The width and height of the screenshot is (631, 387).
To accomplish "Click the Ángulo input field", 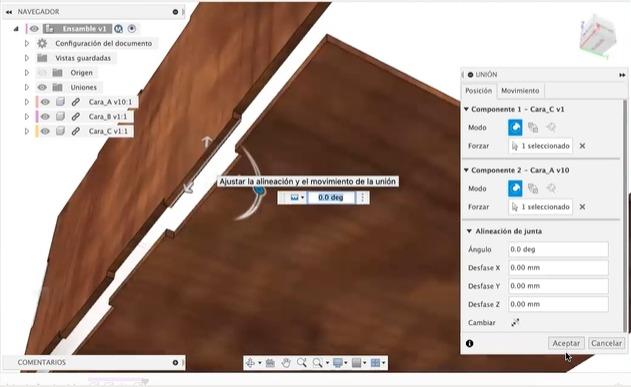I will tap(558, 249).
